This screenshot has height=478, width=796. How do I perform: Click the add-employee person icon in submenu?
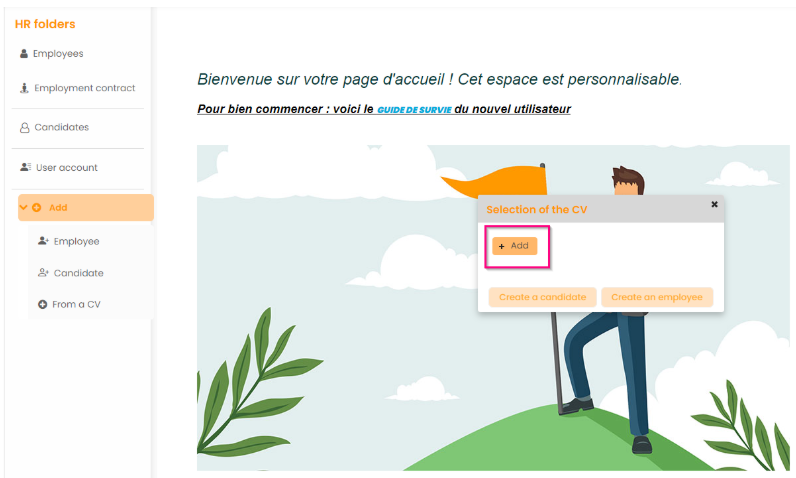(43, 241)
